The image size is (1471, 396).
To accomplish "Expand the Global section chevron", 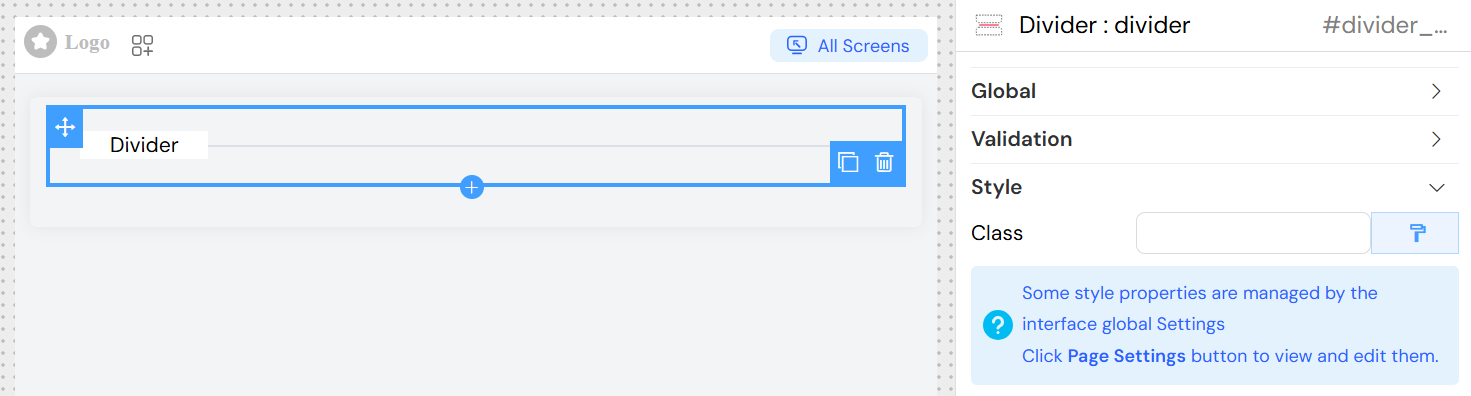I will (x=1437, y=91).
